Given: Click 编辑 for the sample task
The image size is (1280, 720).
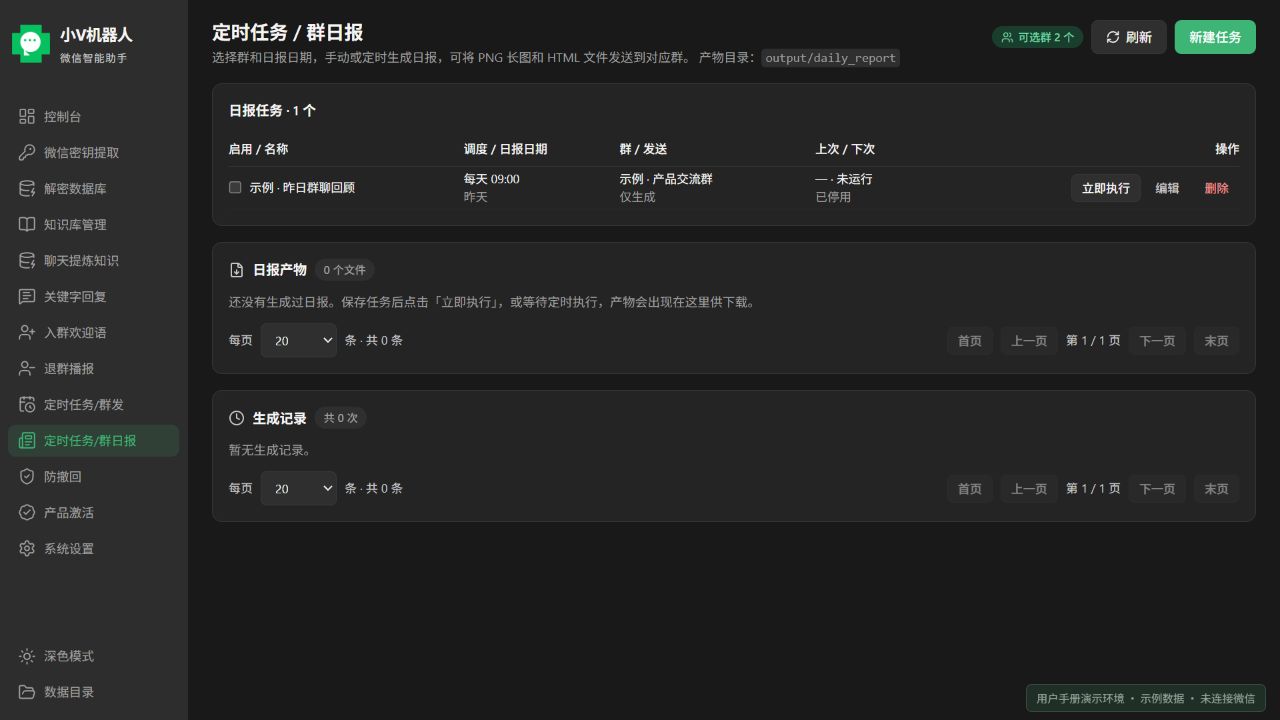Looking at the screenshot, I should pyautogui.click(x=1167, y=188).
